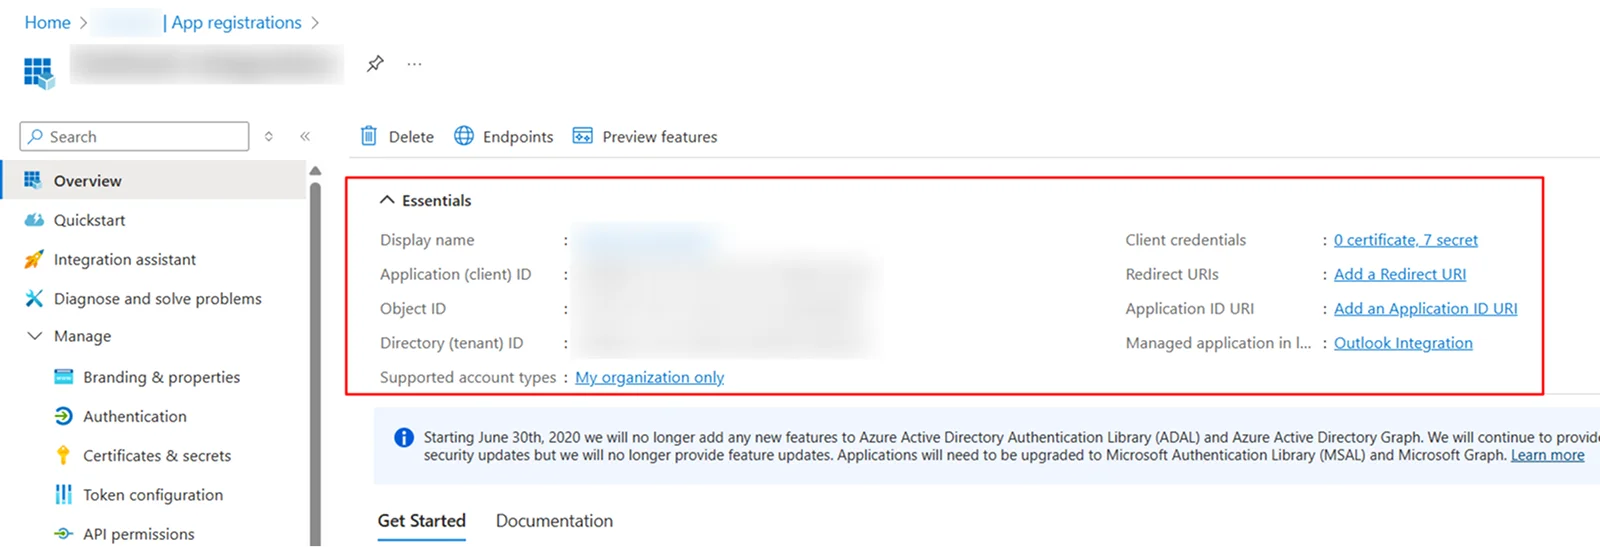Open the more options ellipsis menu
Screen dimensions: 1600x547
click(x=414, y=64)
